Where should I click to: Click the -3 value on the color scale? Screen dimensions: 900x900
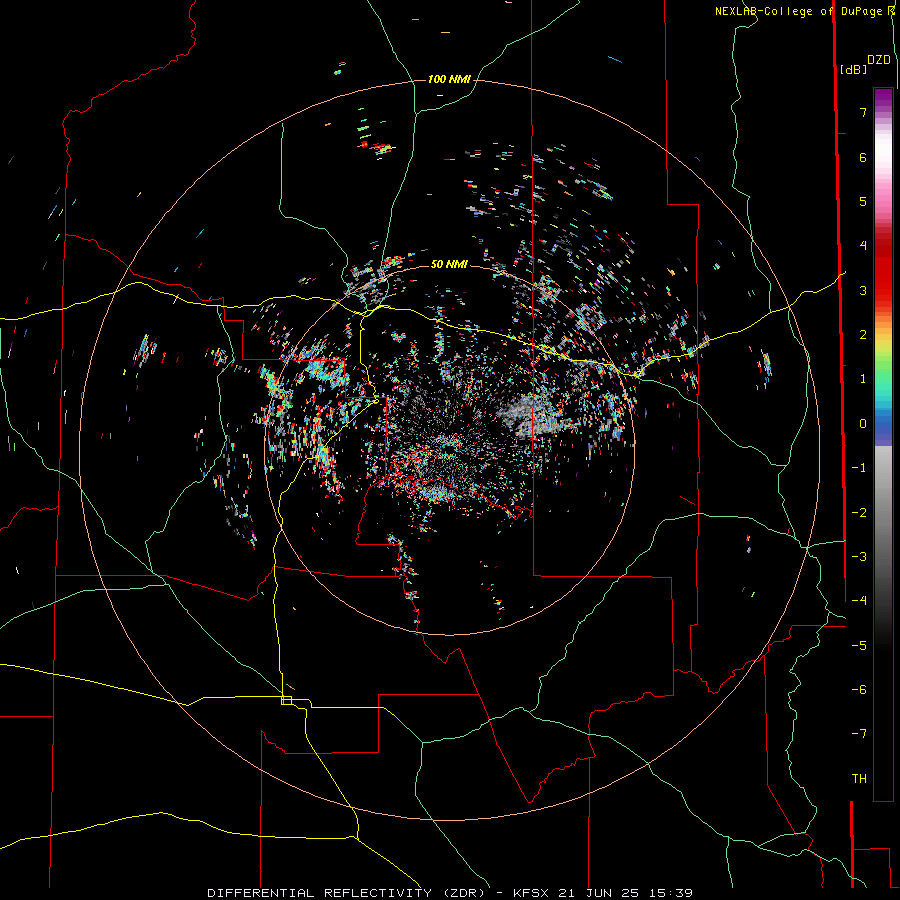click(859, 557)
